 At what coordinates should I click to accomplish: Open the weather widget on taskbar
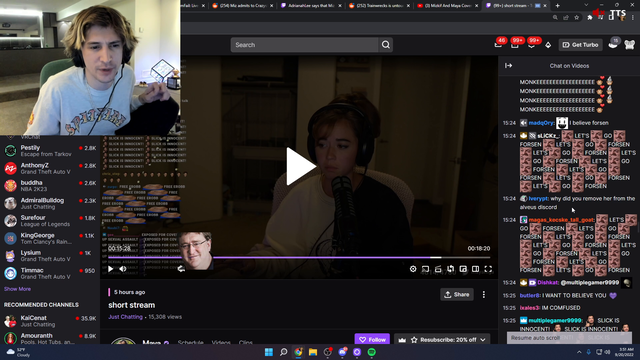[x=19, y=352]
